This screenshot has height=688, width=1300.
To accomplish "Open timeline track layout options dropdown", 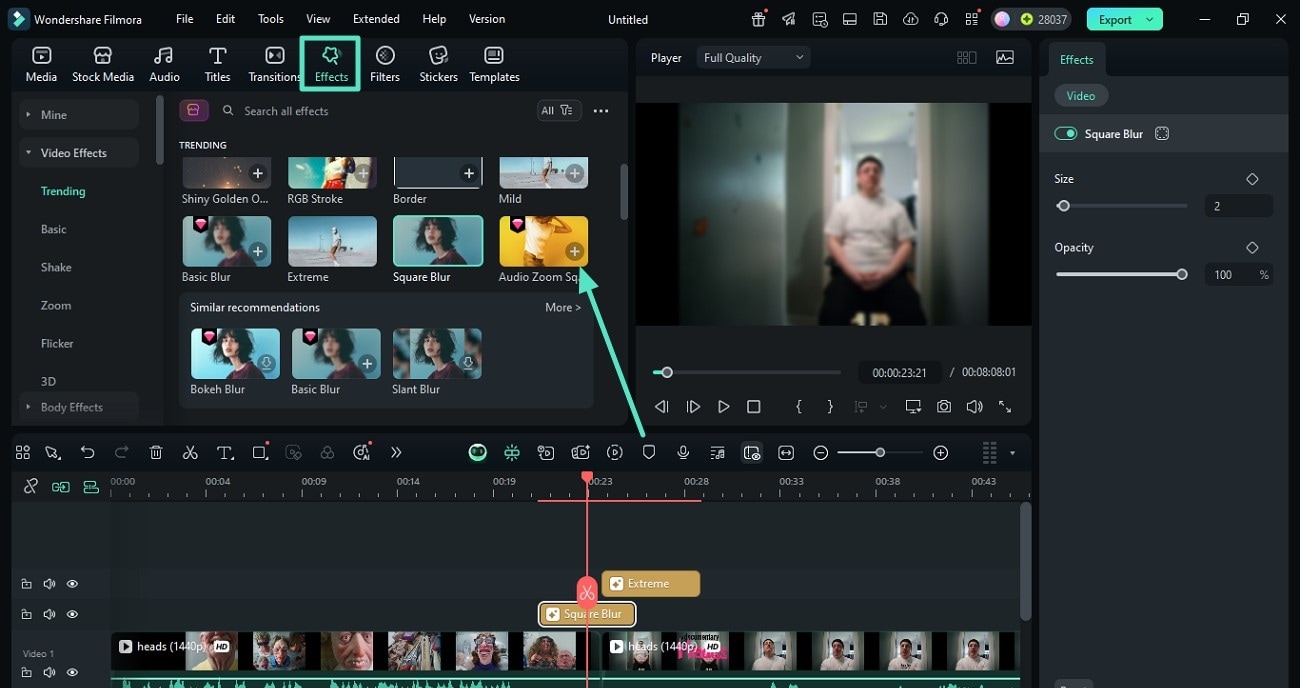I will (x=1012, y=453).
